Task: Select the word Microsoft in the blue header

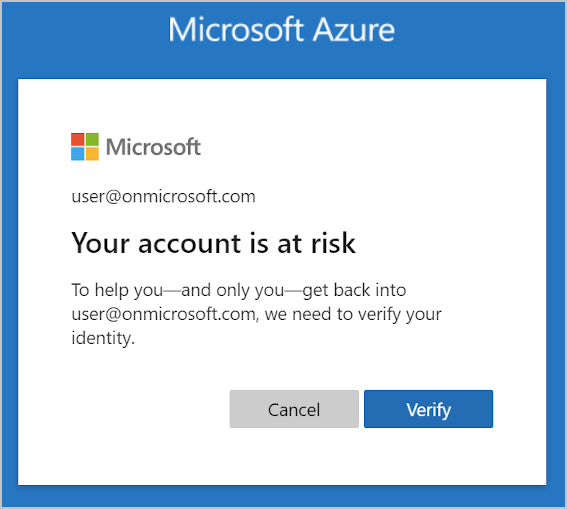Action: coord(236,30)
